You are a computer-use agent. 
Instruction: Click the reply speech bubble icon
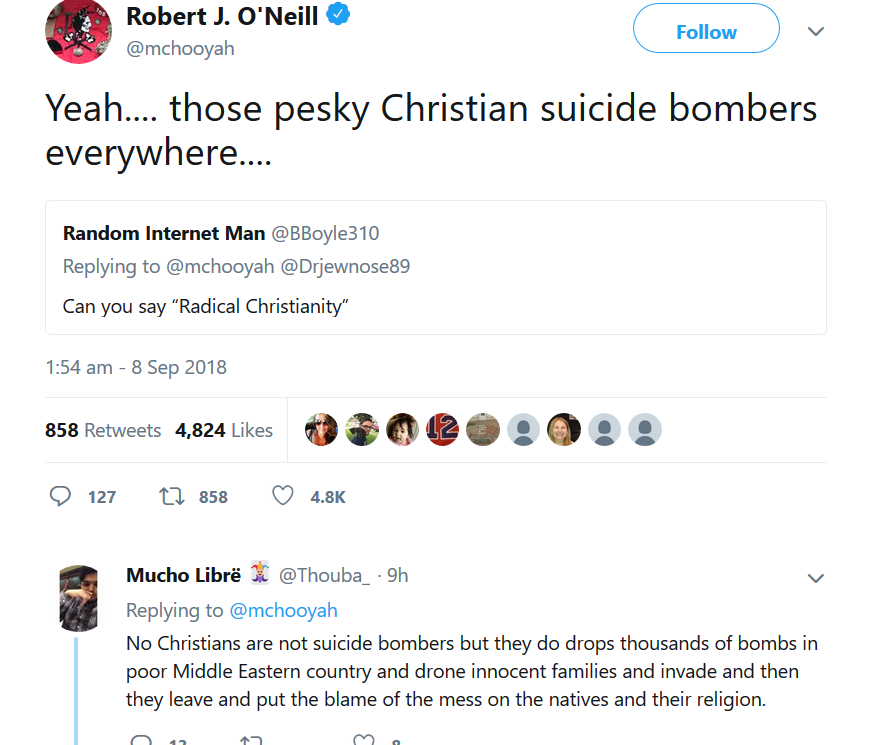(x=60, y=496)
